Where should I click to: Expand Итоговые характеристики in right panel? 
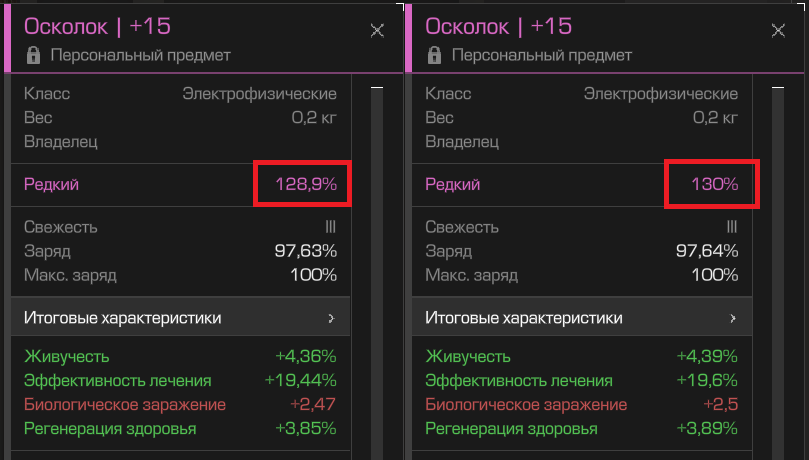coord(581,317)
